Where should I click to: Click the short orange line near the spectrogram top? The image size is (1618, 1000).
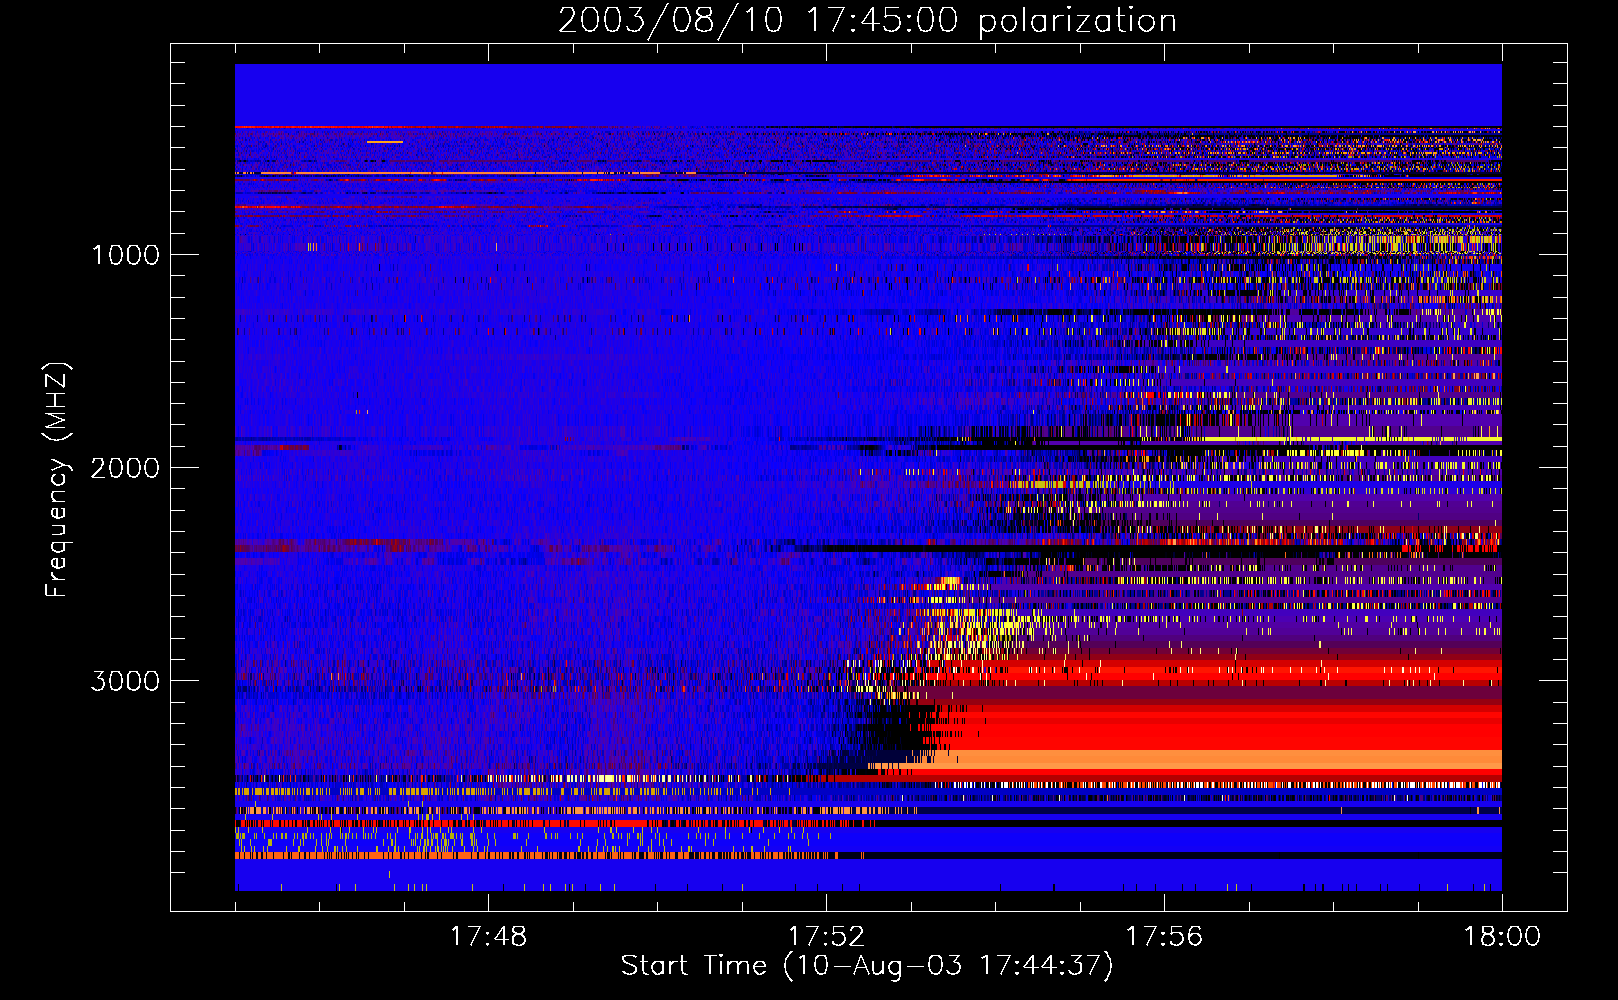coord(385,142)
